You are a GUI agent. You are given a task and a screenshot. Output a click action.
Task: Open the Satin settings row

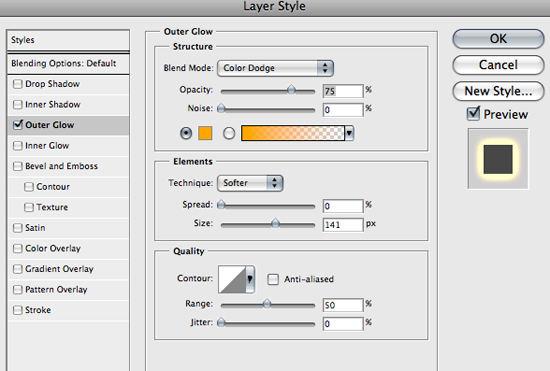point(68,228)
